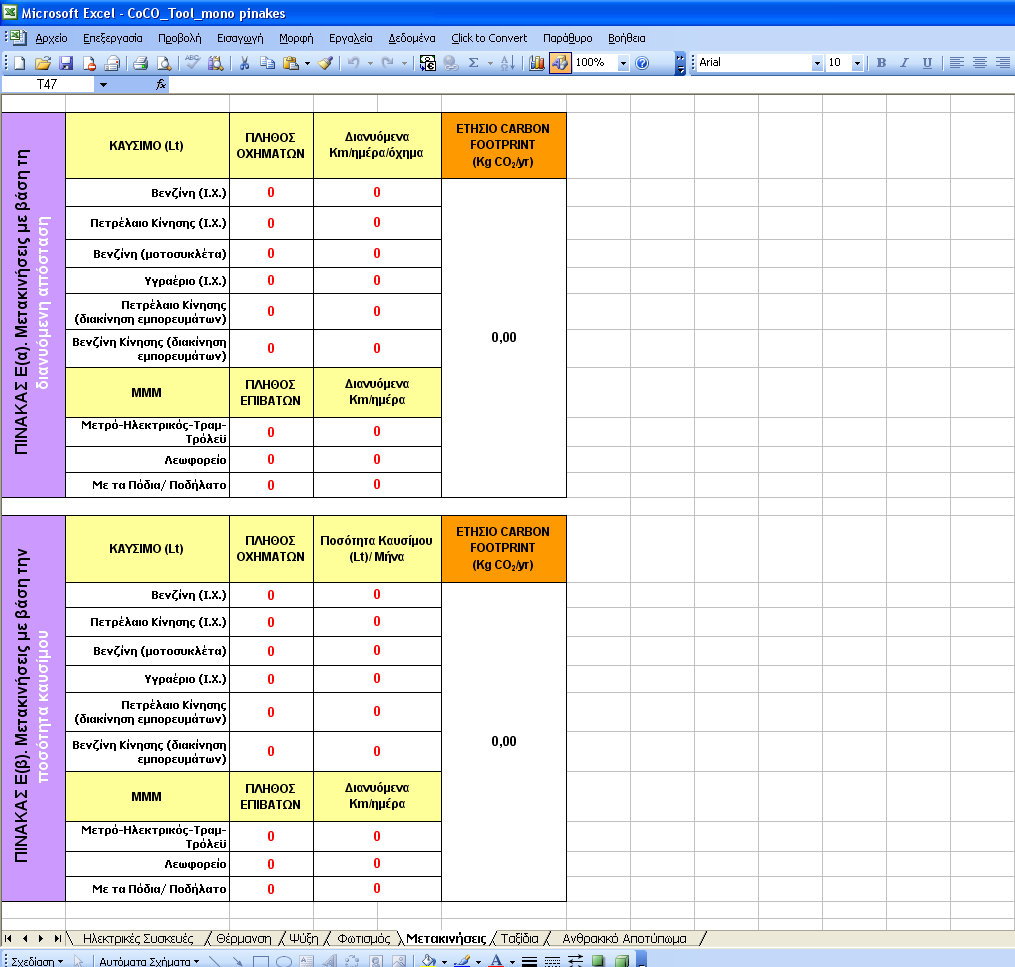The width and height of the screenshot is (1015, 967).
Task: Switch to the Φωτισμός sheet tab
Action: point(364,939)
